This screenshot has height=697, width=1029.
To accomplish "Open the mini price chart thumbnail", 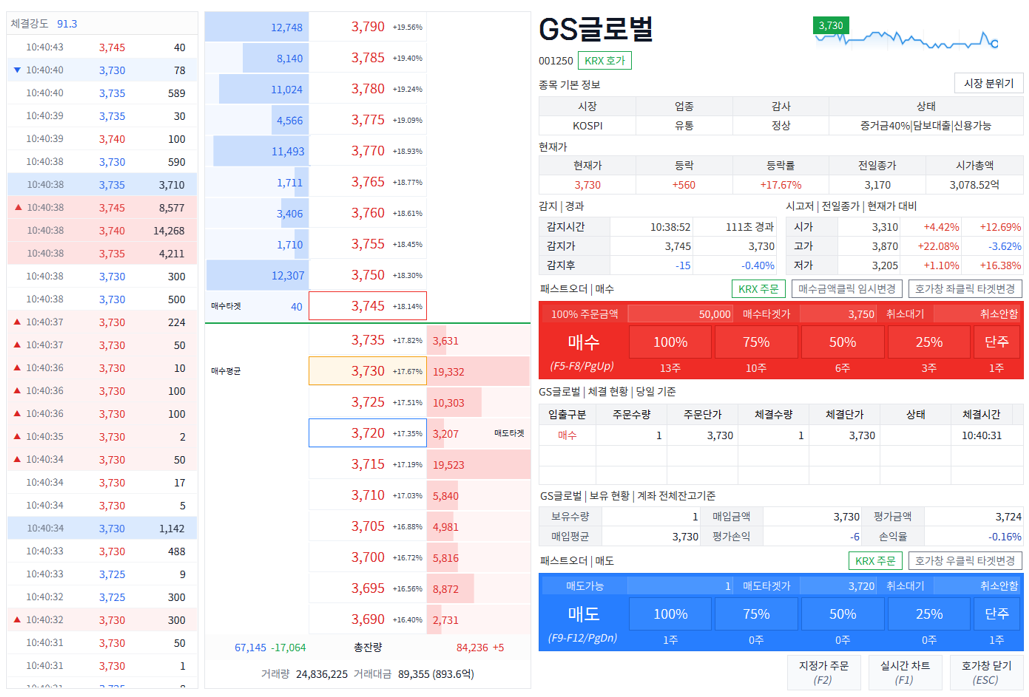I will pyautogui.click(x=906, y=36).
